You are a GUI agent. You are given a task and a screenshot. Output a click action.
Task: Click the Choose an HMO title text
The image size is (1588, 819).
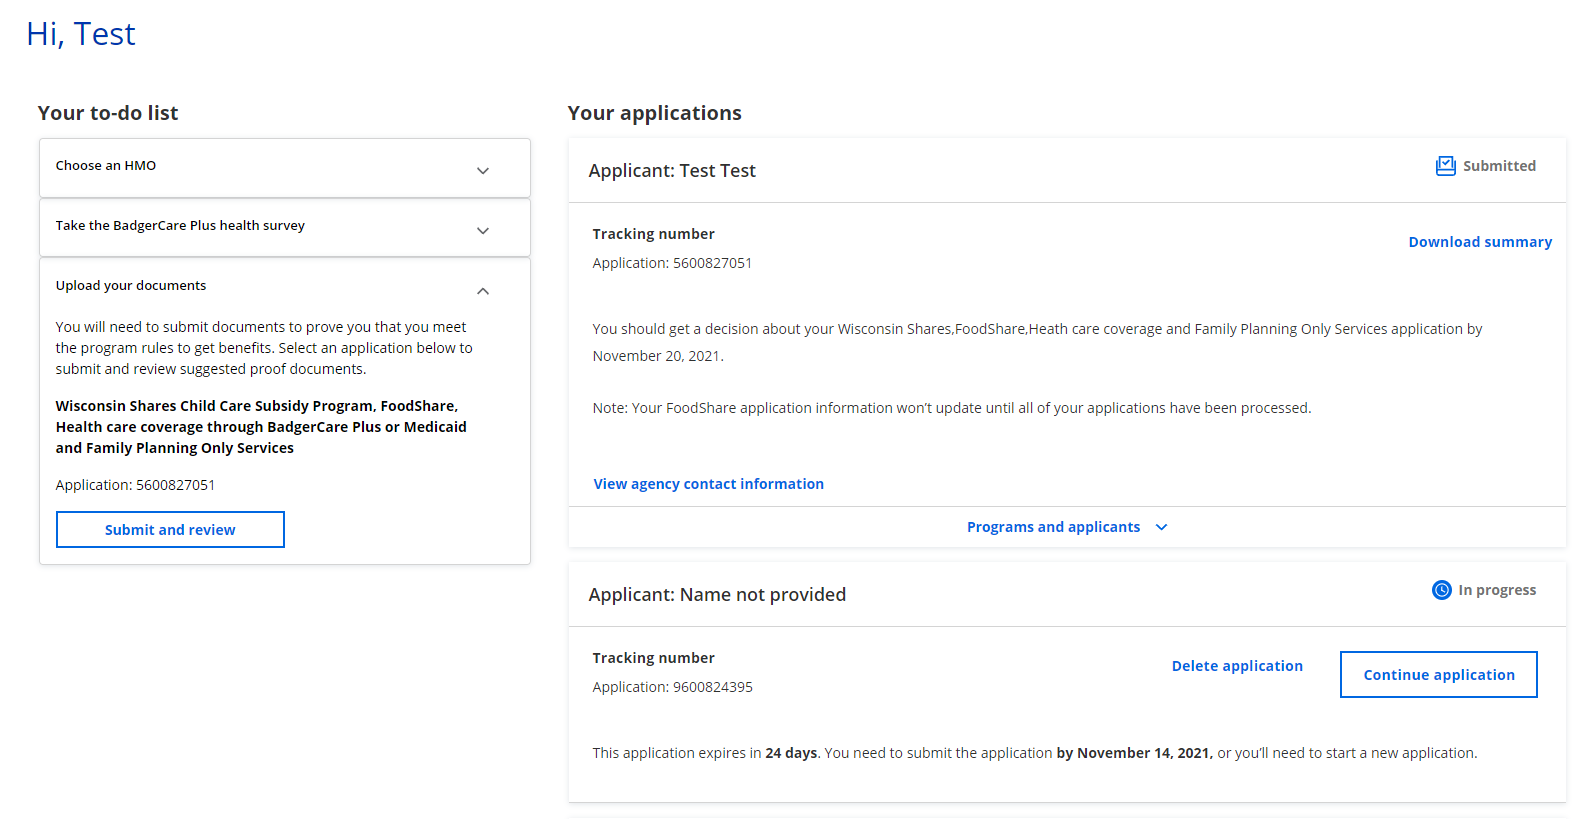106,166
